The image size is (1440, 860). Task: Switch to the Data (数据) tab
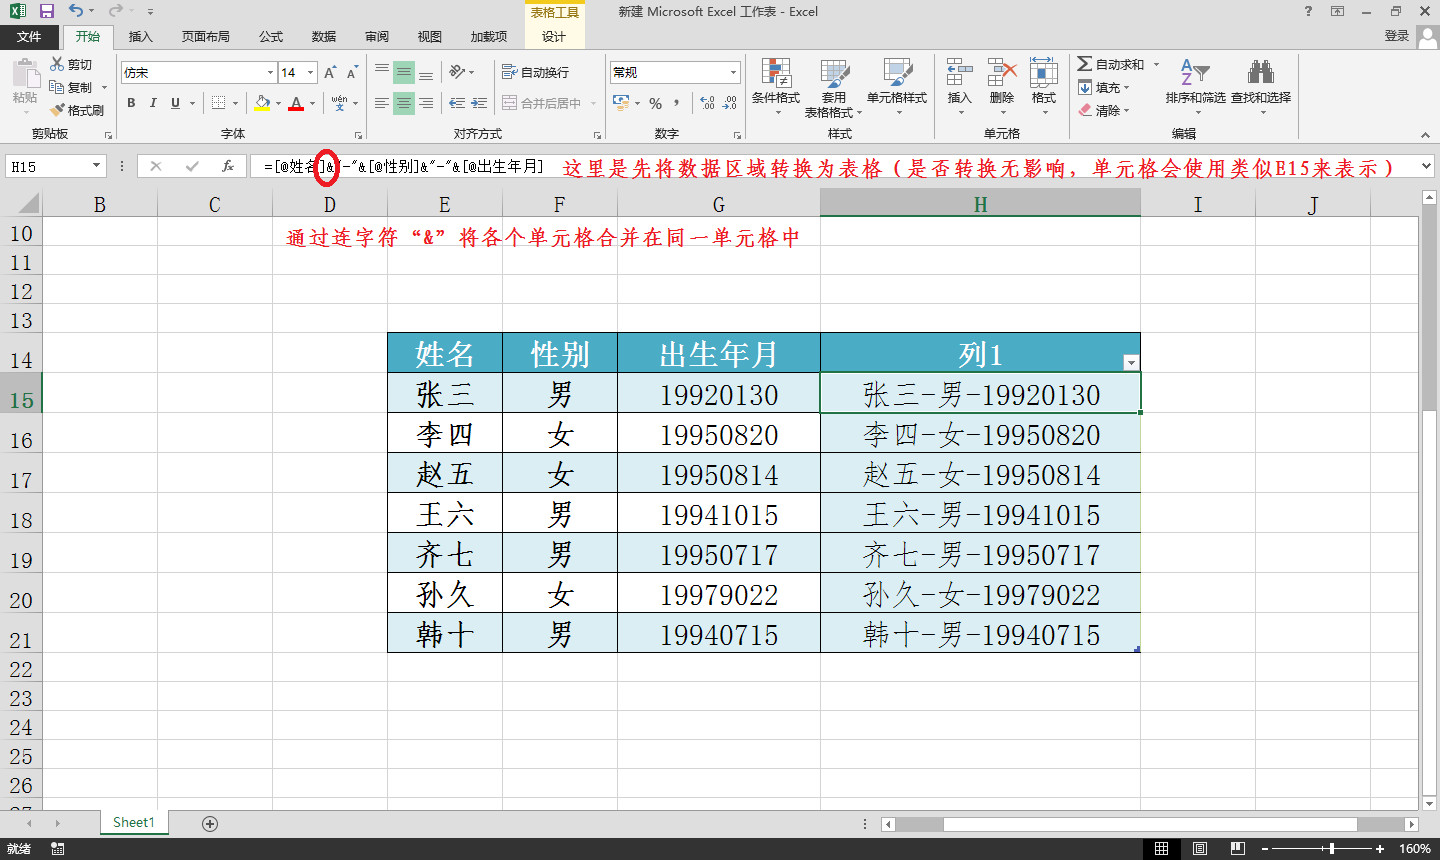tap(324, 36)
